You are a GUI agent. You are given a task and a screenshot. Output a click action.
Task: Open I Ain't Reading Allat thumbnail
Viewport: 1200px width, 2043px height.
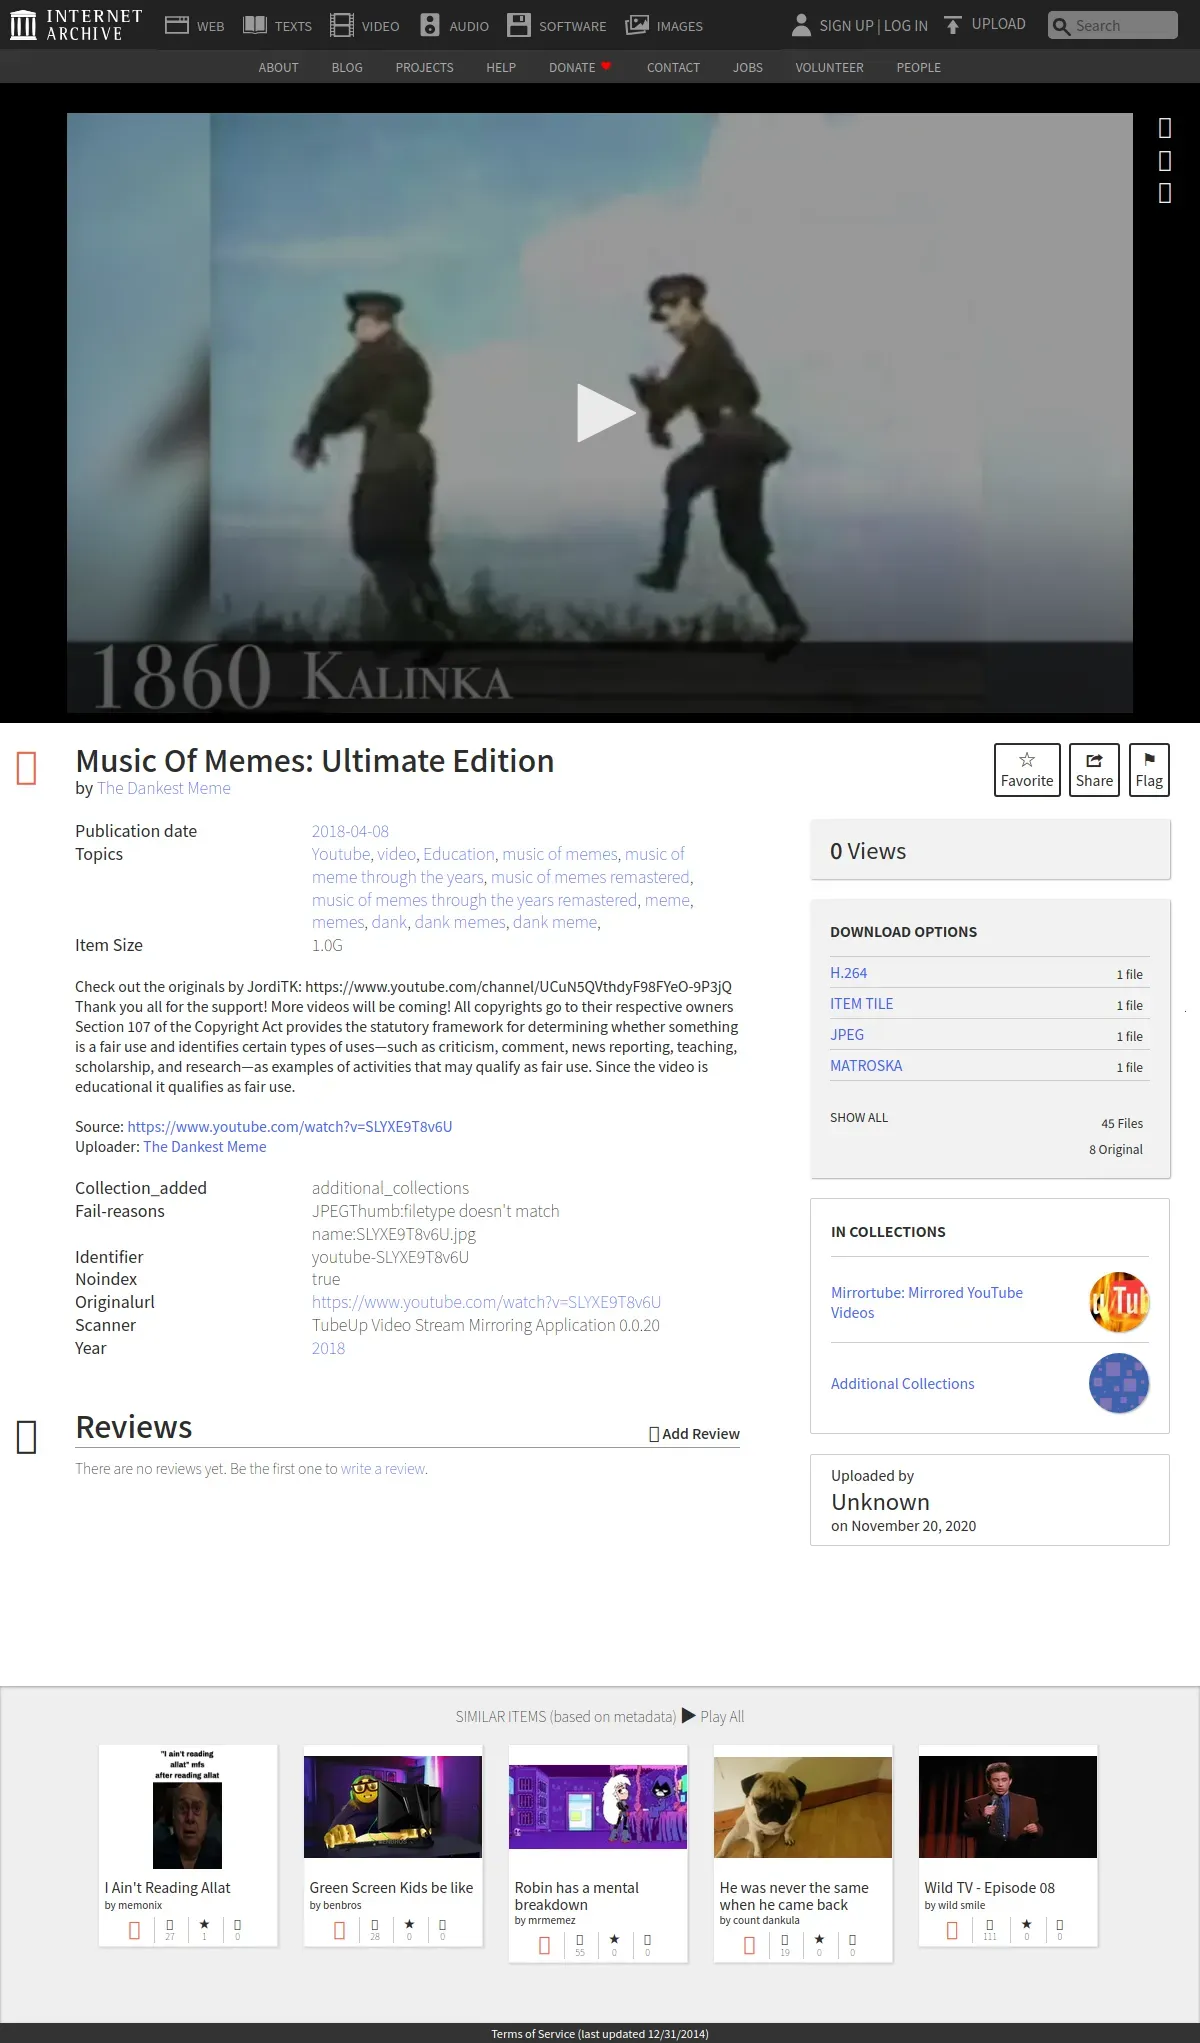pos(187,1808)
